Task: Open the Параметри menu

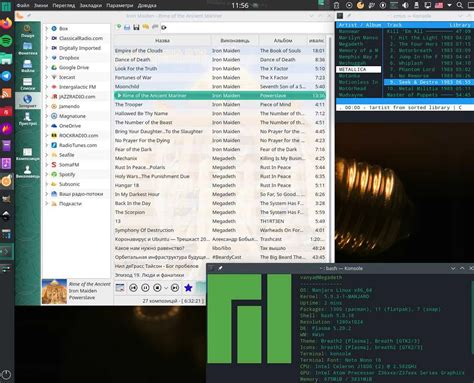Action: (120, 5)
